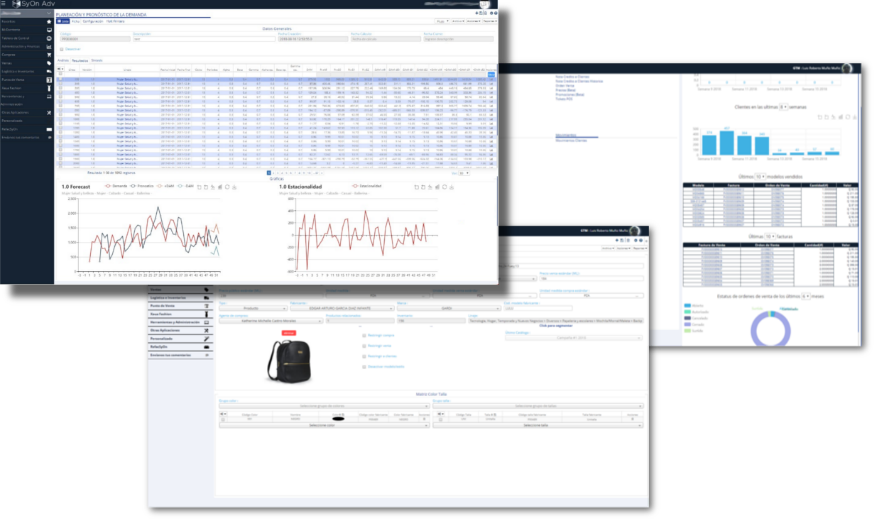Click the blue Datos button
The height and width of the screenshot is (521, 884).
[63, 19]
